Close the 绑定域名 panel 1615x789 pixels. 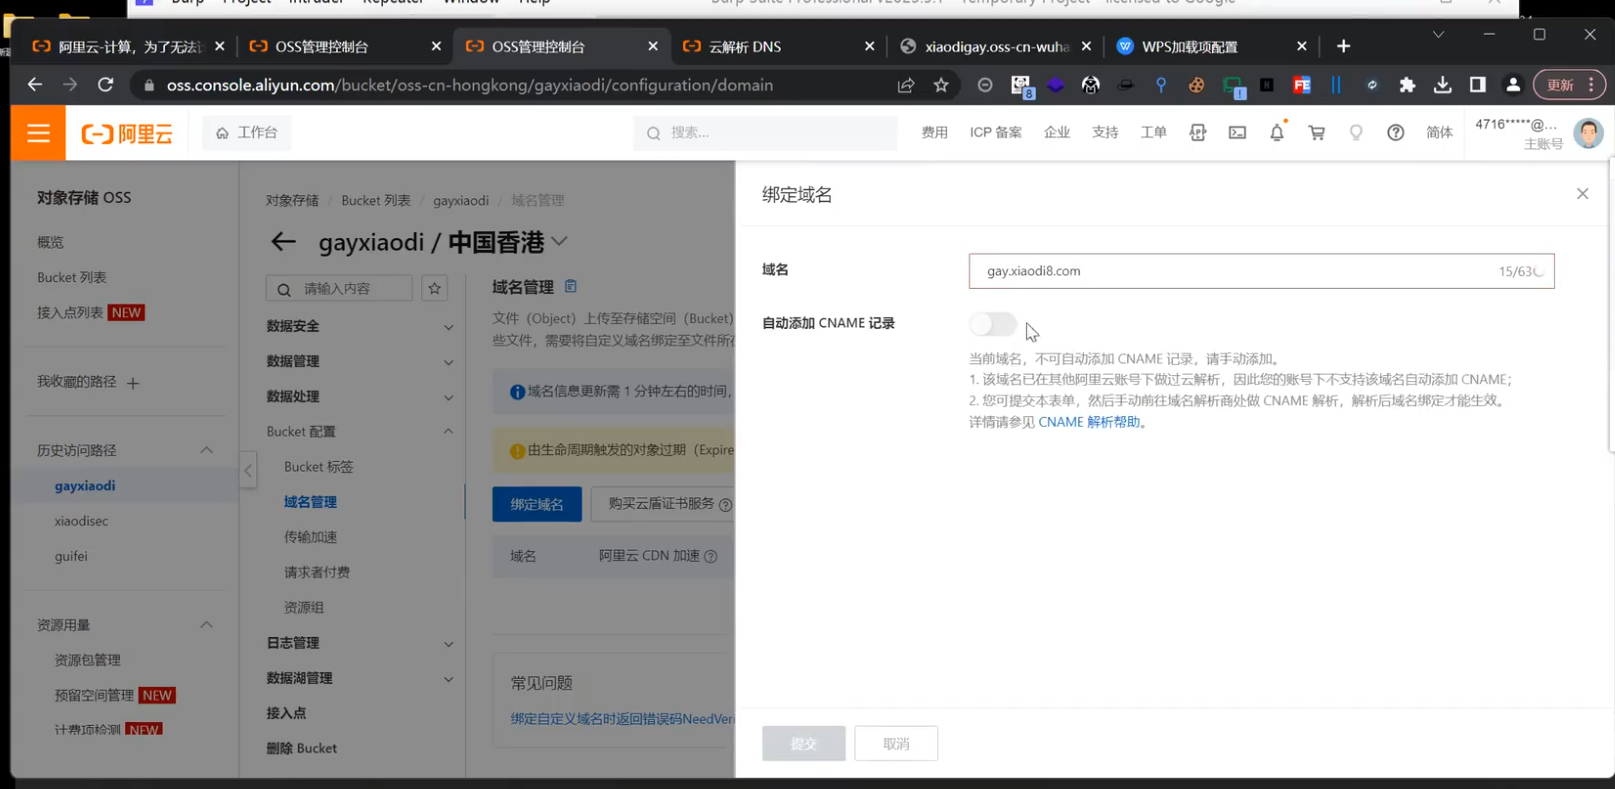[x=1582, y=194]
